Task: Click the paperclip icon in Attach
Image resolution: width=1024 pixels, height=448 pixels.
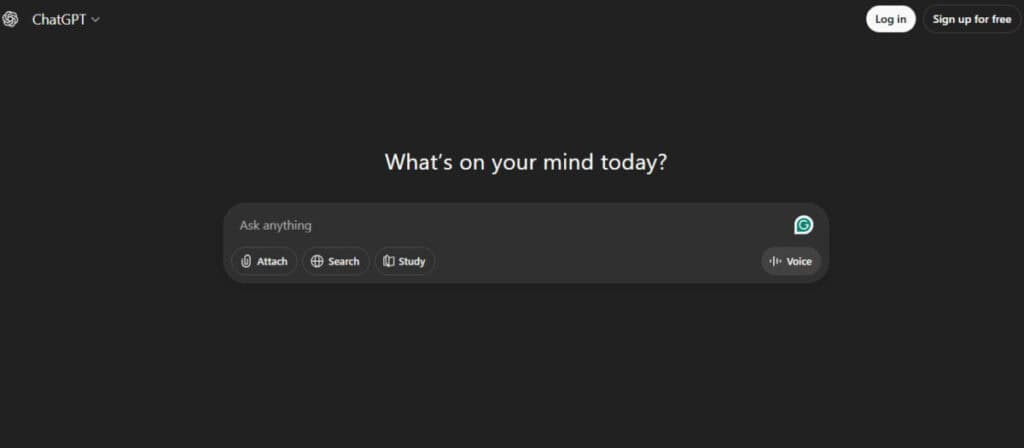Action: tap(246, 261)
